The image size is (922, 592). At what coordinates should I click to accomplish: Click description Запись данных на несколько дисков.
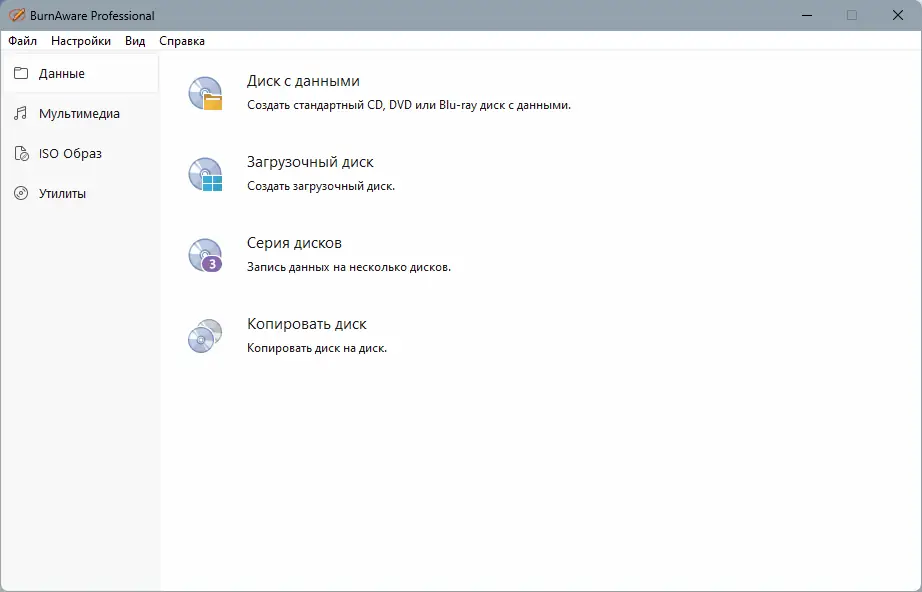point(349,267)
